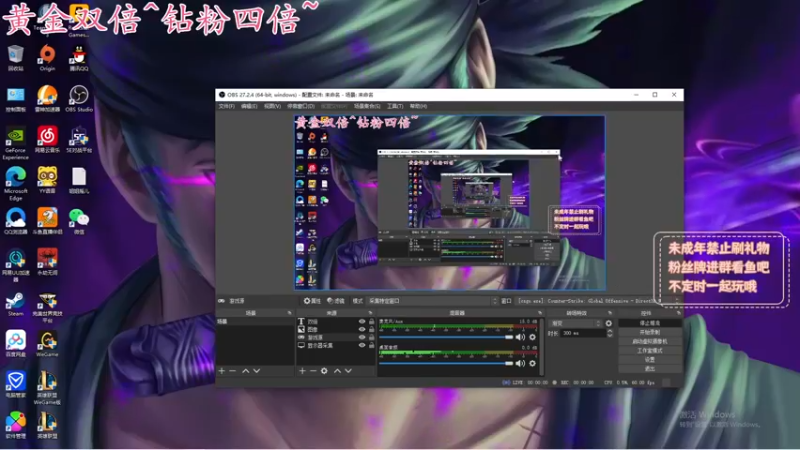
Task: Add a new scene with plus icon
Action: point(222,371)
